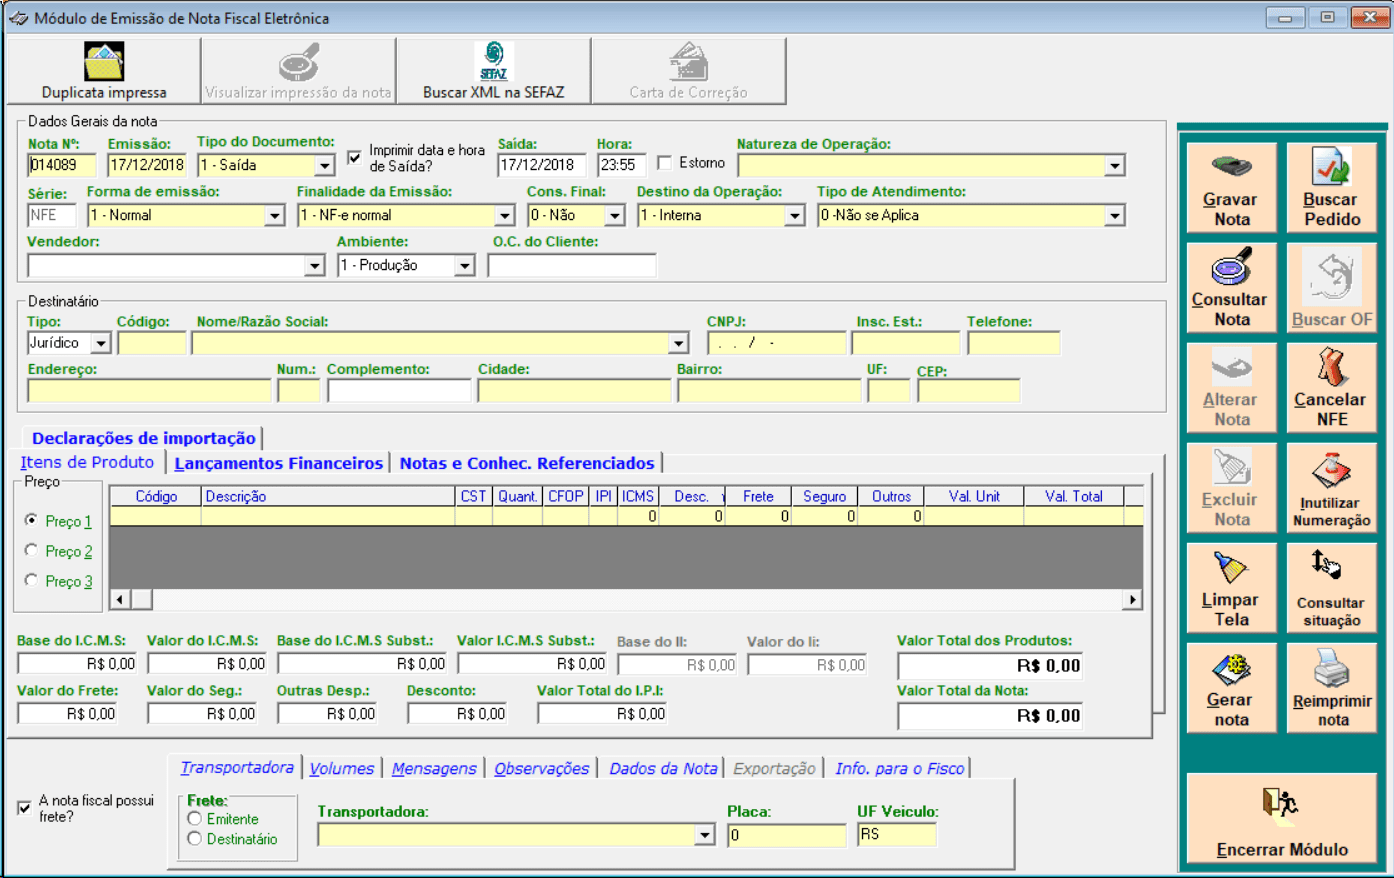The width and height of the screenshot is (1394, 878).
Task: Enable the Estorno checkbox
Action: click(665, 163)
